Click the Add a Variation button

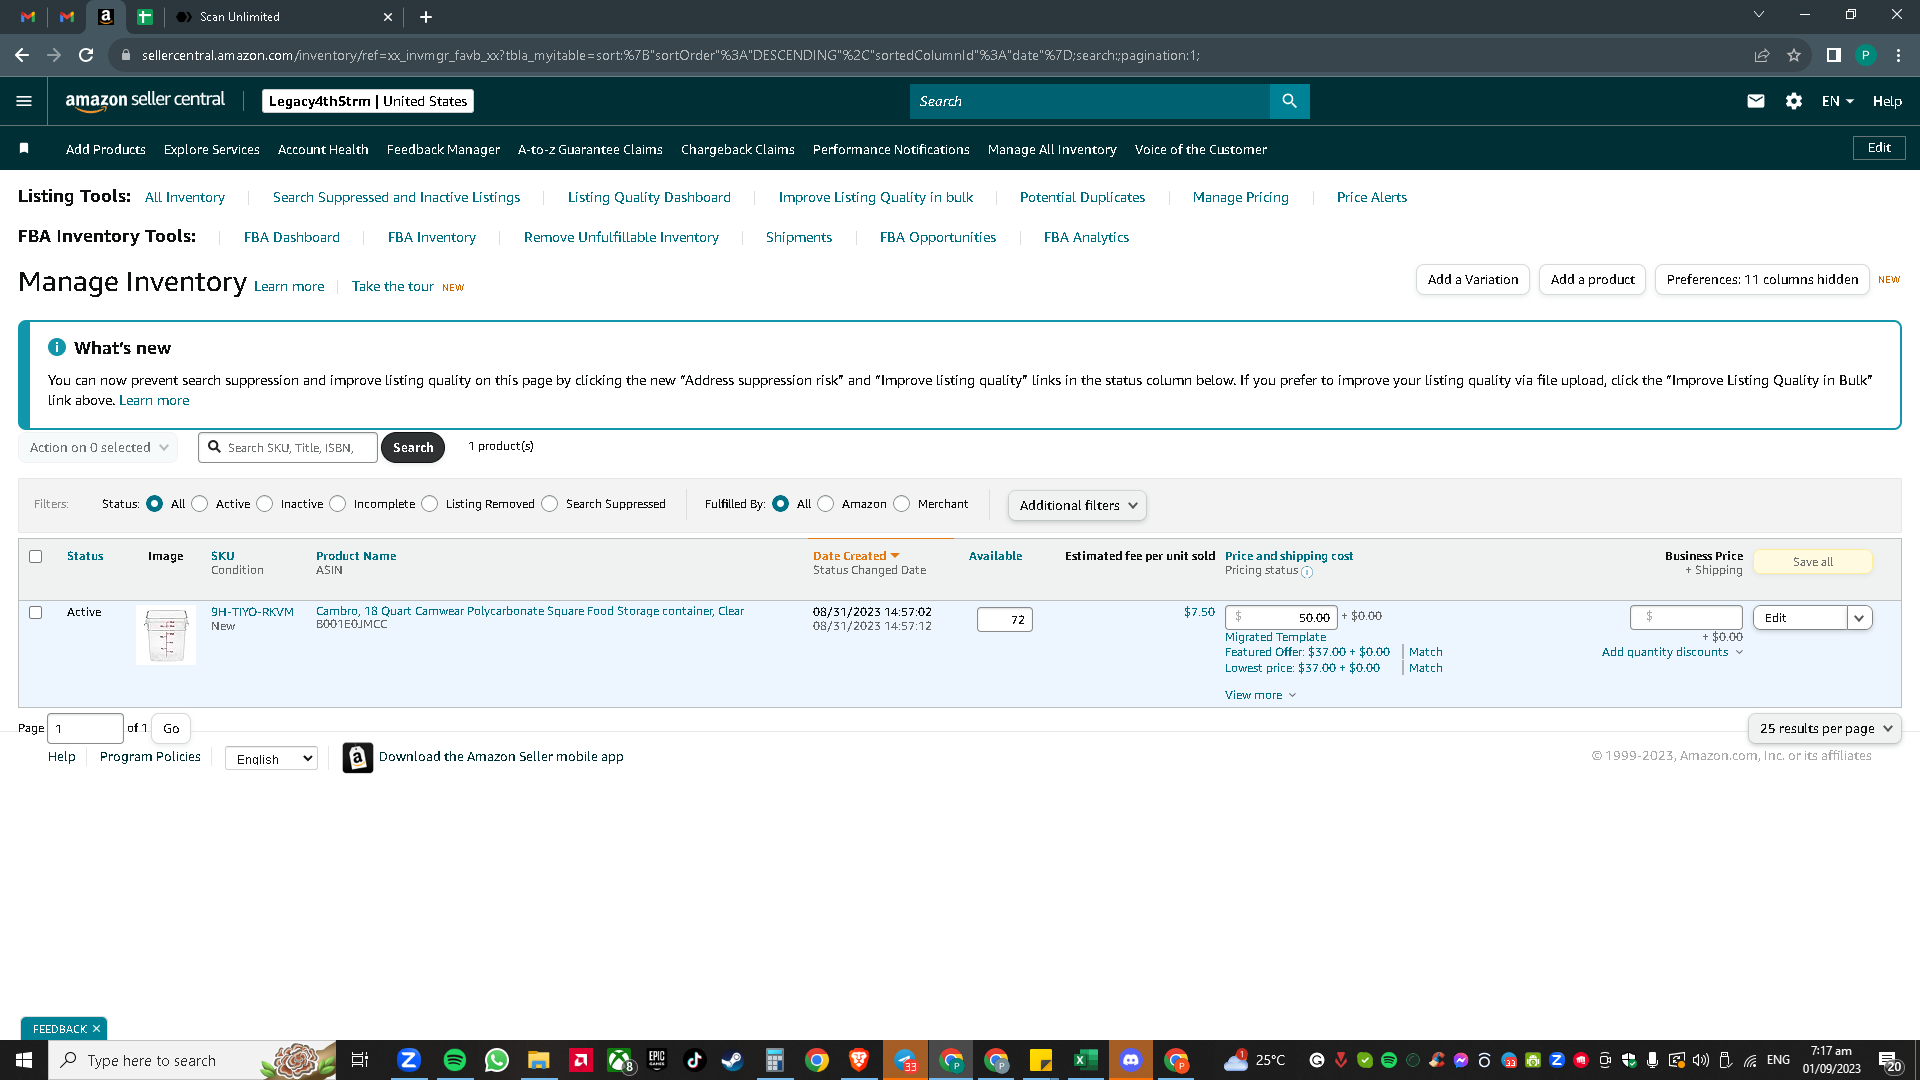coord(1473,279)
